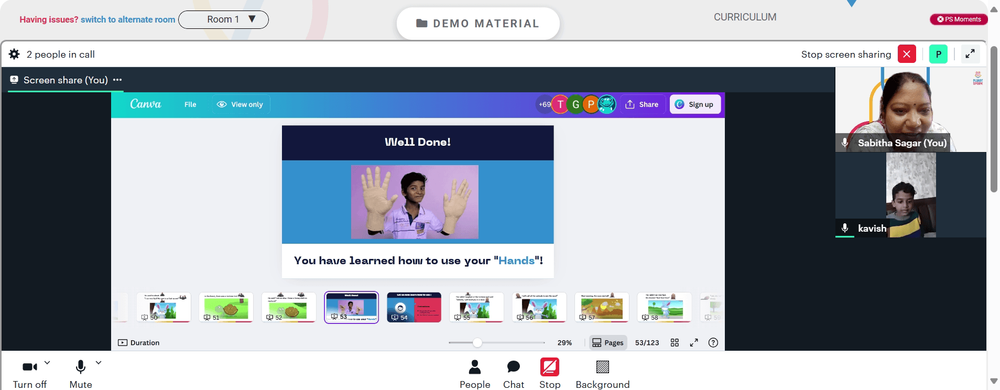1000x390 pixels.
Task: Select the highlighted slide 53 thumbnail
Action: (x=351, y=308)
